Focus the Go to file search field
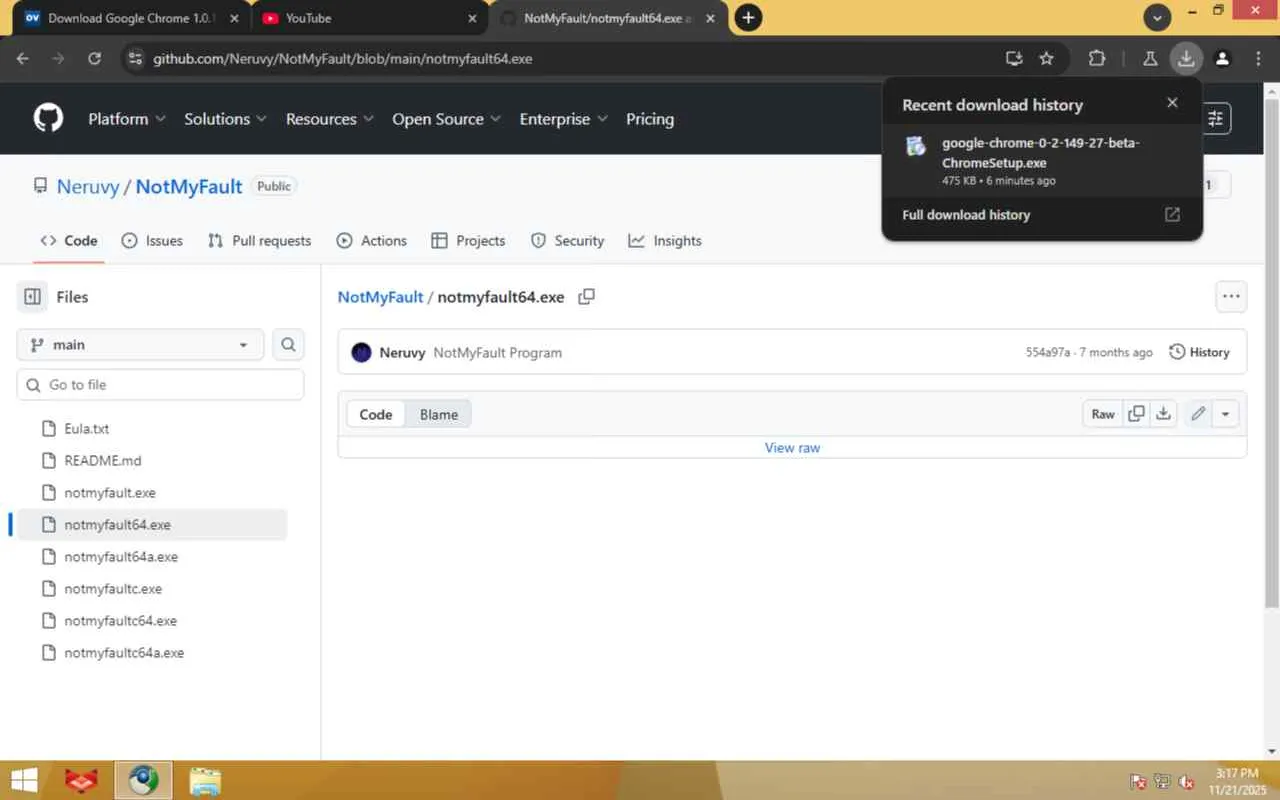1280x800 pixels. (x=160, y=385)
